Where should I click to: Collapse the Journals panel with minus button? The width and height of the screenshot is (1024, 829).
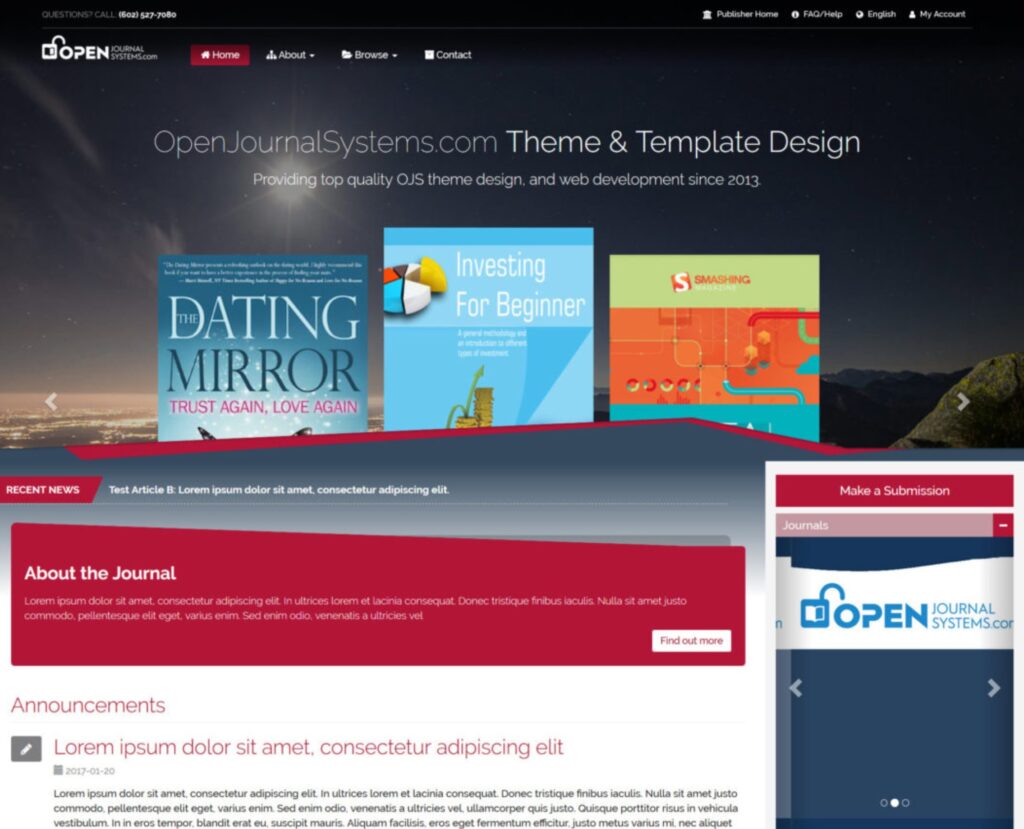(x=1002, y=525)
